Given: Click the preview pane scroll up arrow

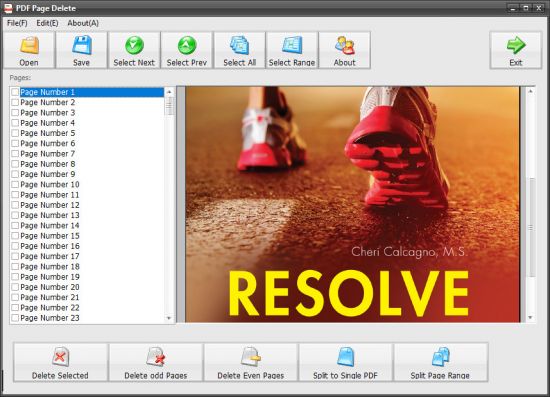Looking at the screenshot, I should click(530, 91).
